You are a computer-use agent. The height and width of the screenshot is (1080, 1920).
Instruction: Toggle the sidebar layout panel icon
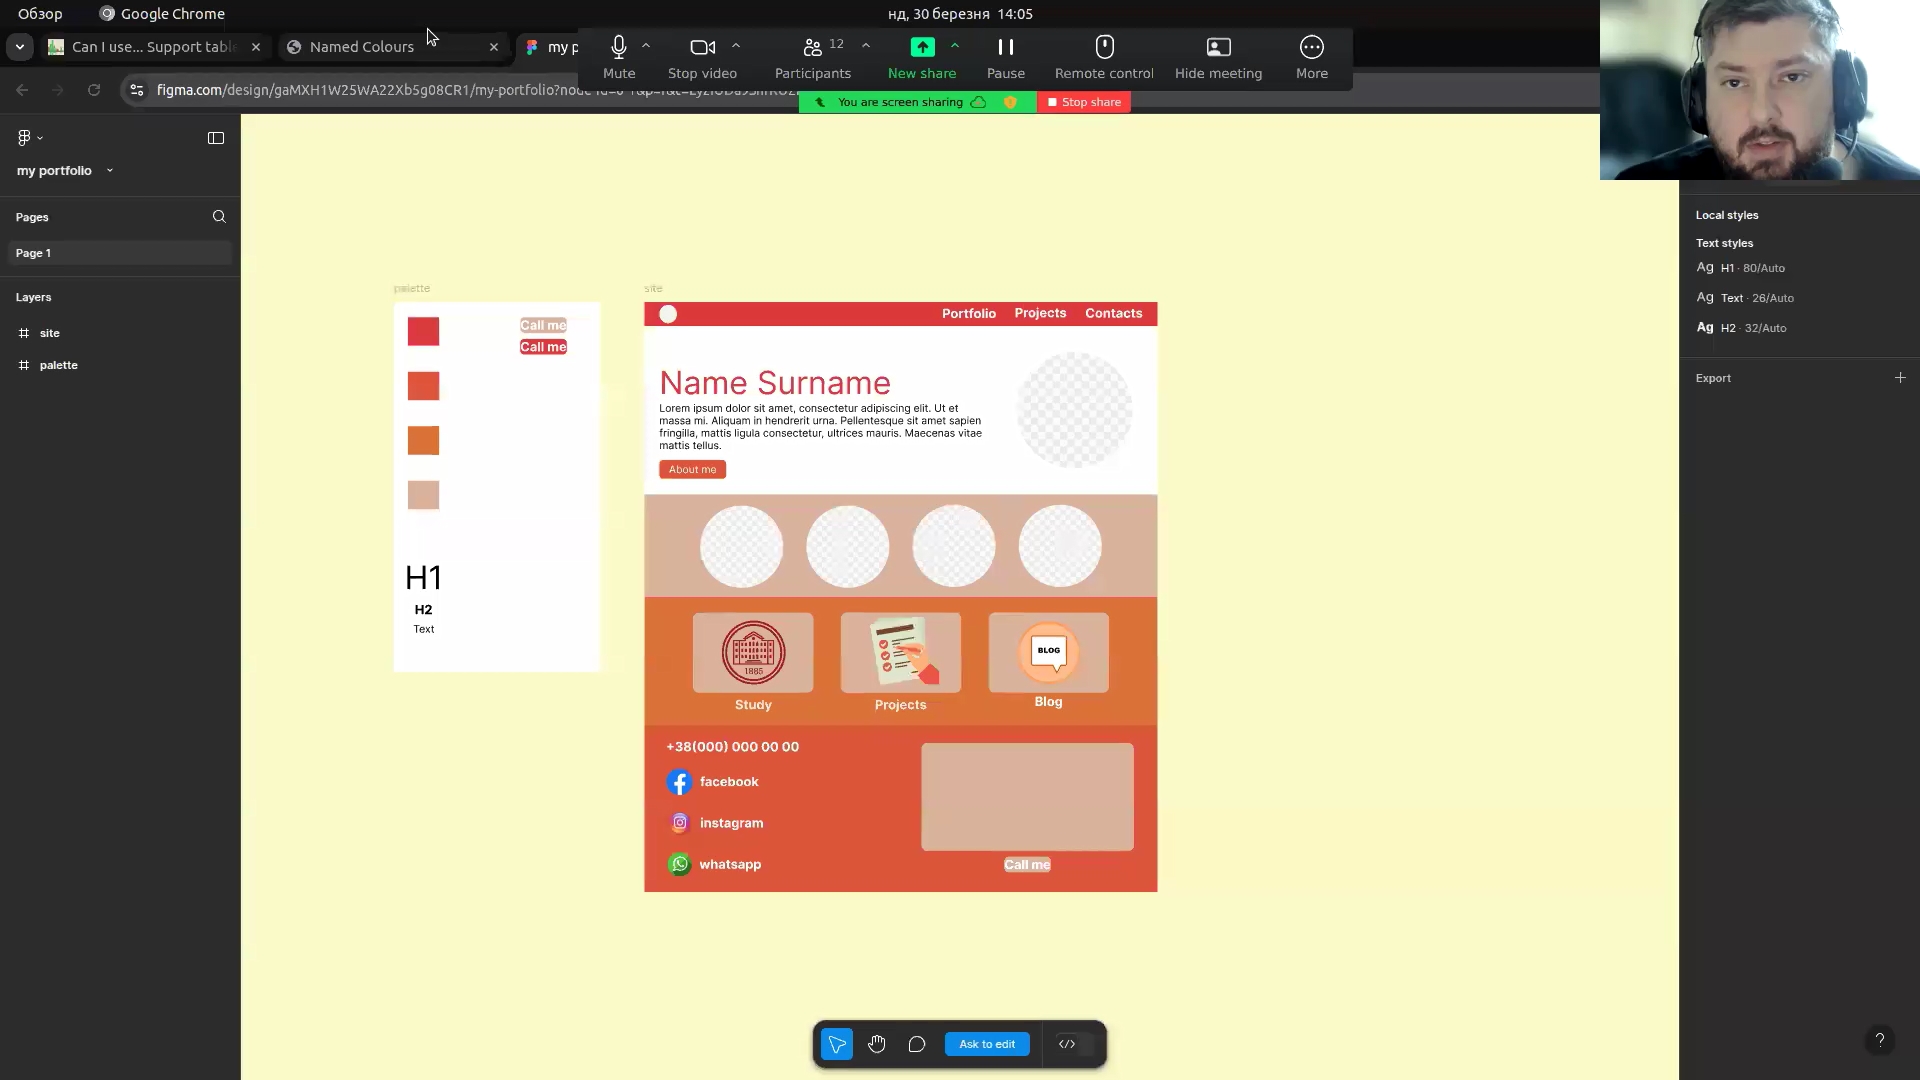pyautogui.click(x=216, y=138)
